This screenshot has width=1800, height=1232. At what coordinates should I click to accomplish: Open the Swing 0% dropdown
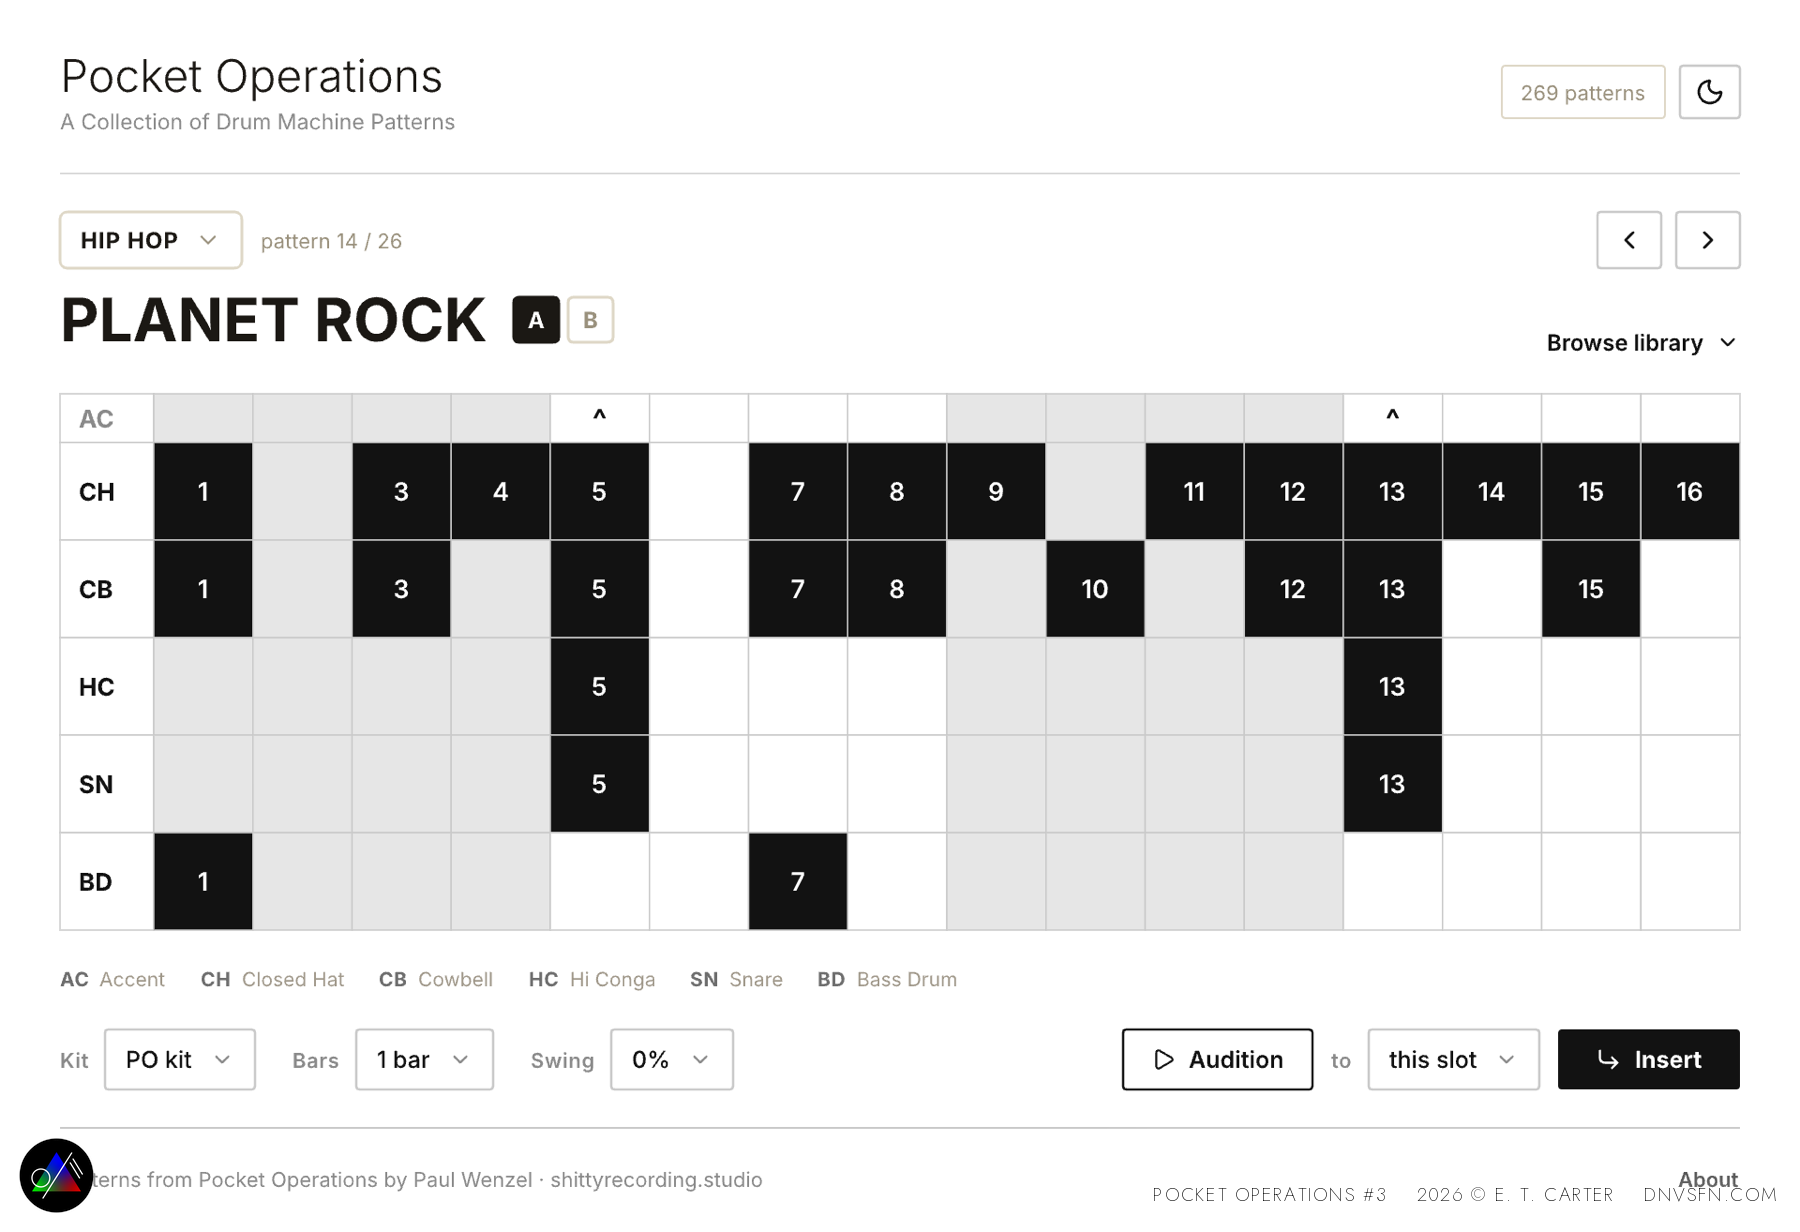point(671,1059)
